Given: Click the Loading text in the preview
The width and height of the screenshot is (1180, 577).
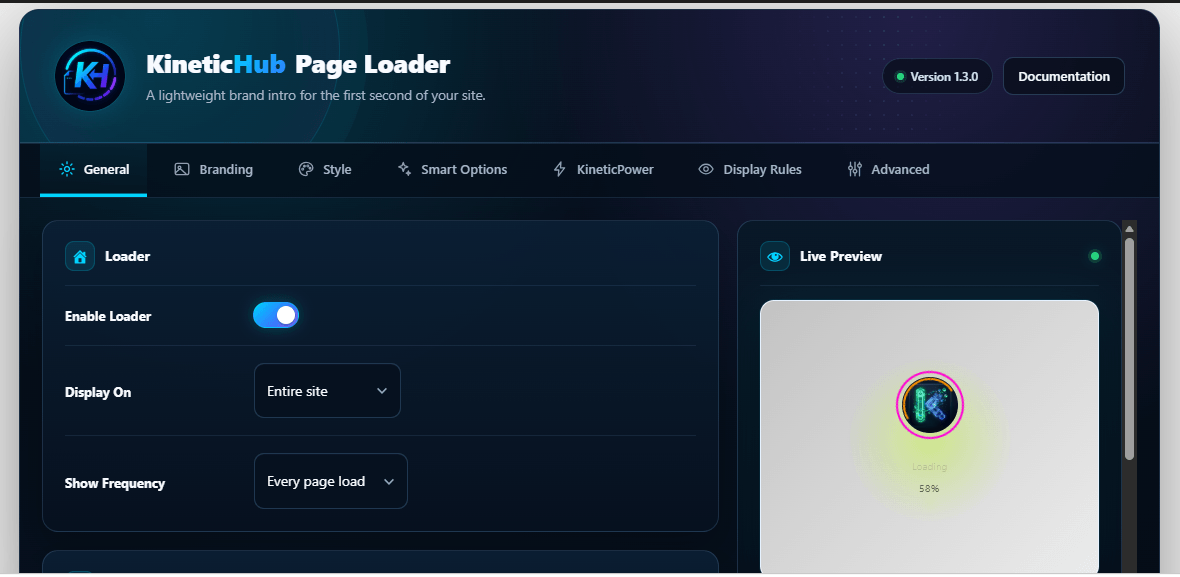Looking at the screenshot, I should (929, 467).
